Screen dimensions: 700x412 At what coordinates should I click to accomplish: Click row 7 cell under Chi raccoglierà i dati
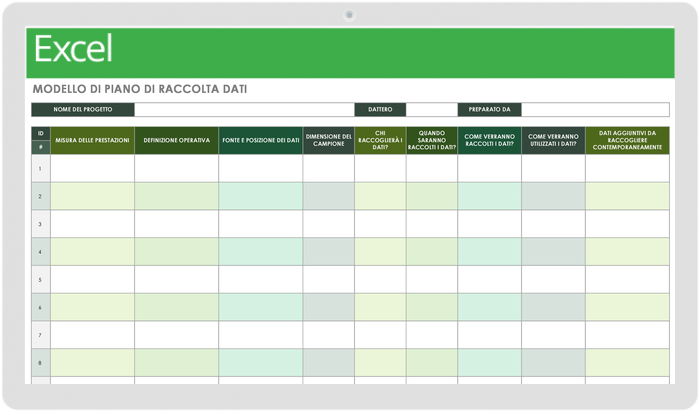[x=380, y=335]
